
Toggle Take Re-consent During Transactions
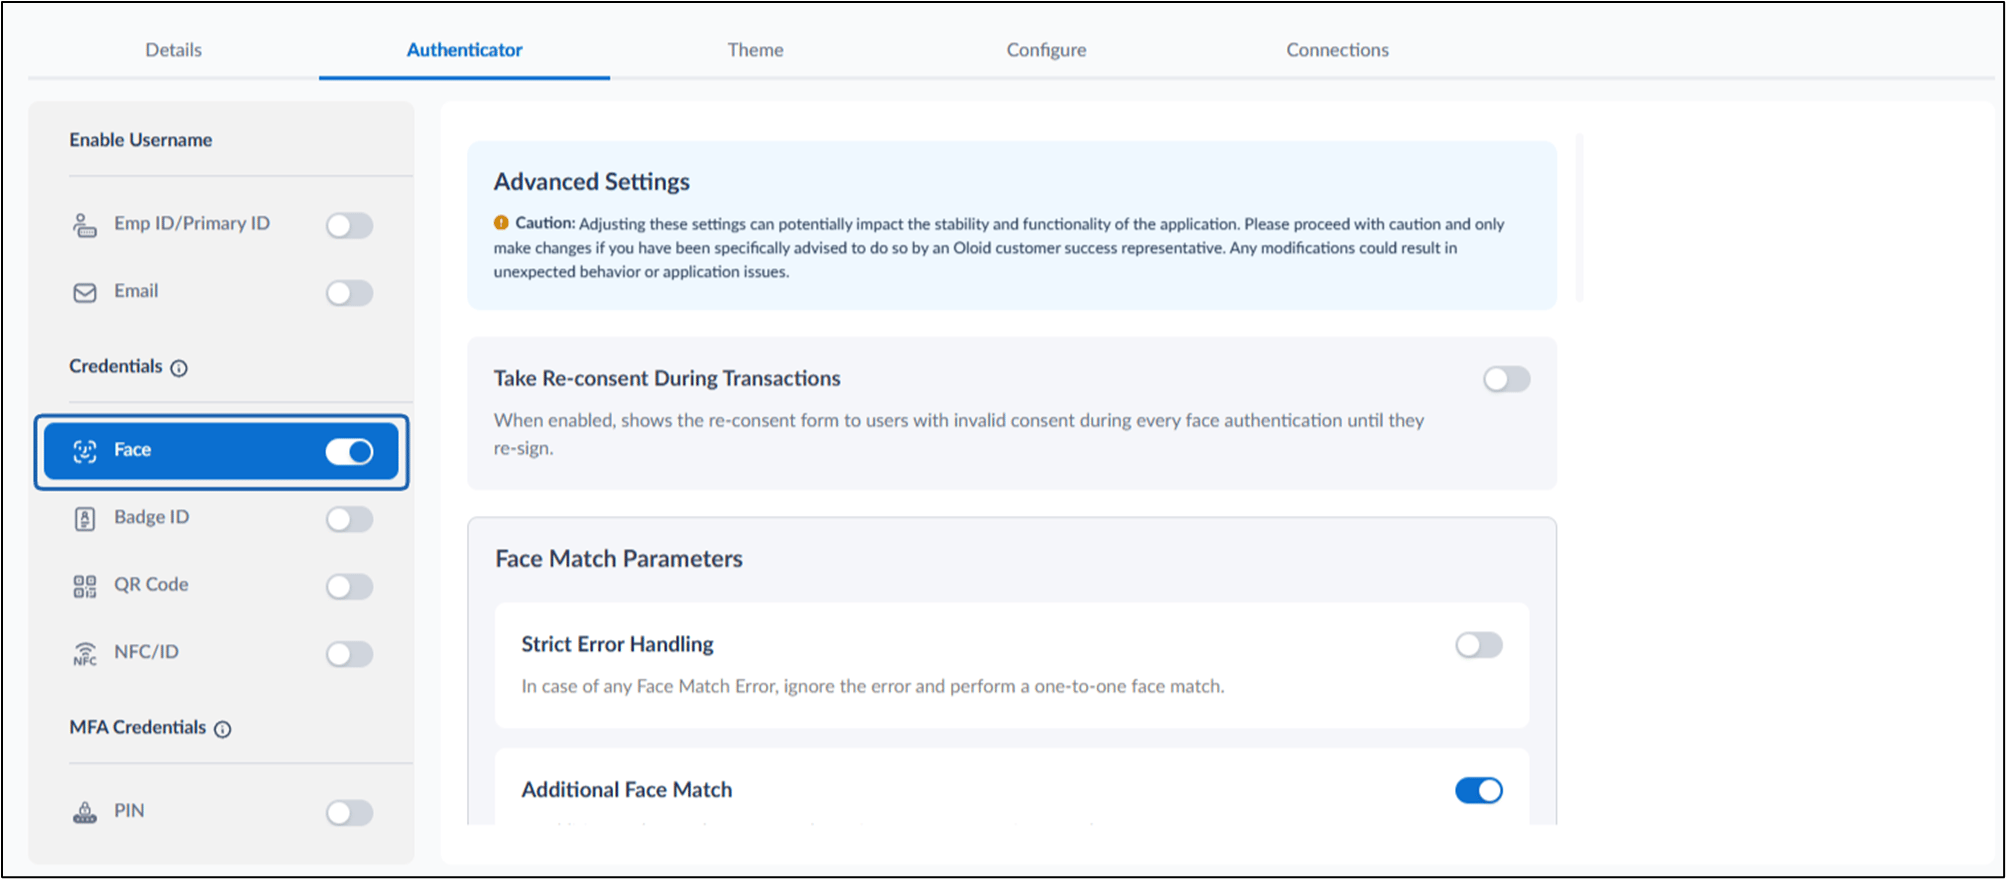pyautogui.click(x=1506, y=379)
